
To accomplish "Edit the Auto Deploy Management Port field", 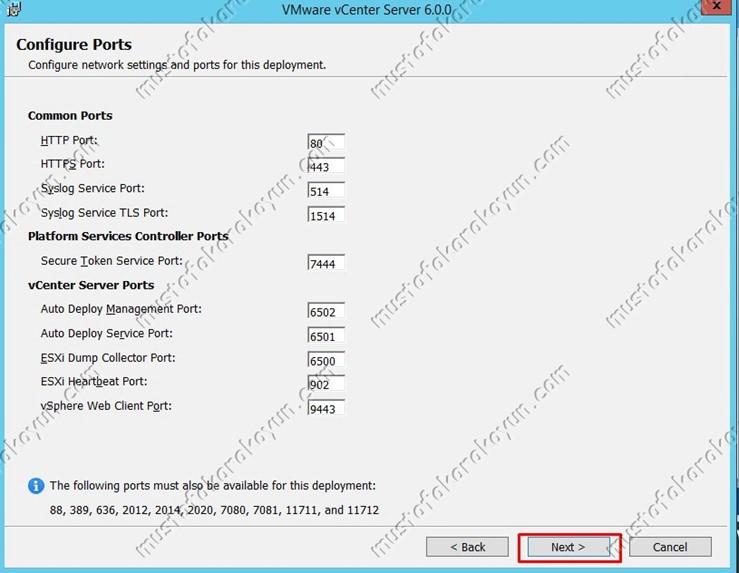I will coord(326,311).
